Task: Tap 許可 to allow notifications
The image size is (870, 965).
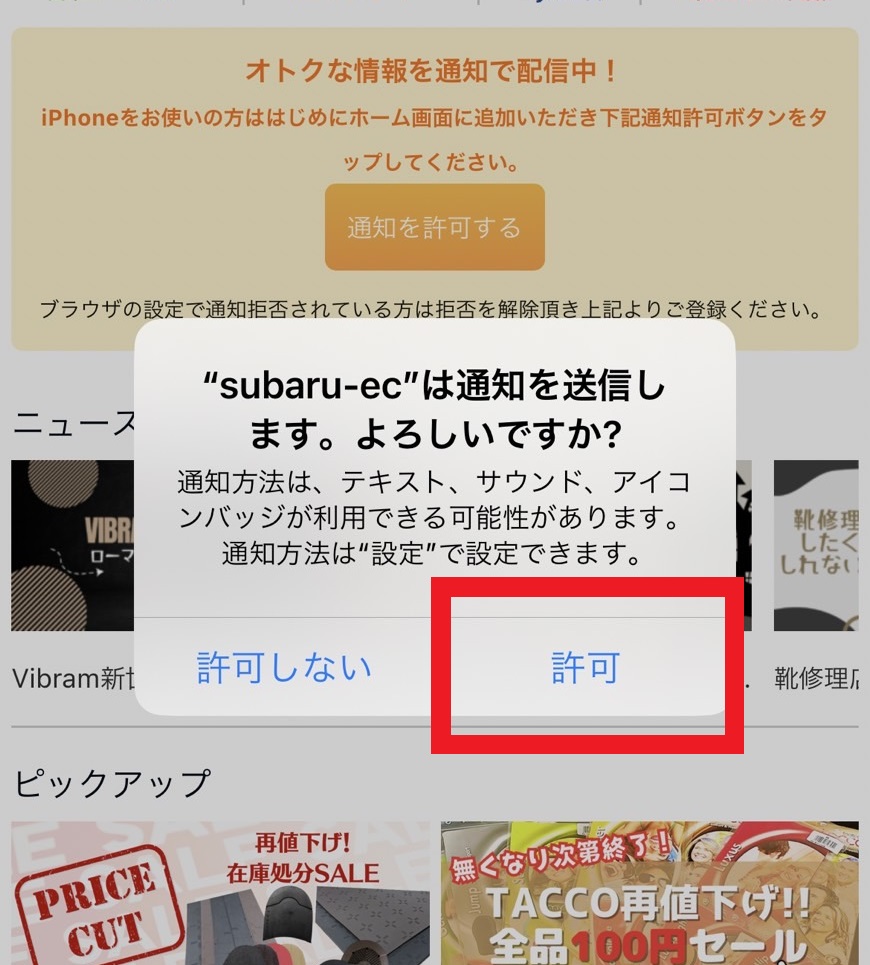Action: coord(585,667)
